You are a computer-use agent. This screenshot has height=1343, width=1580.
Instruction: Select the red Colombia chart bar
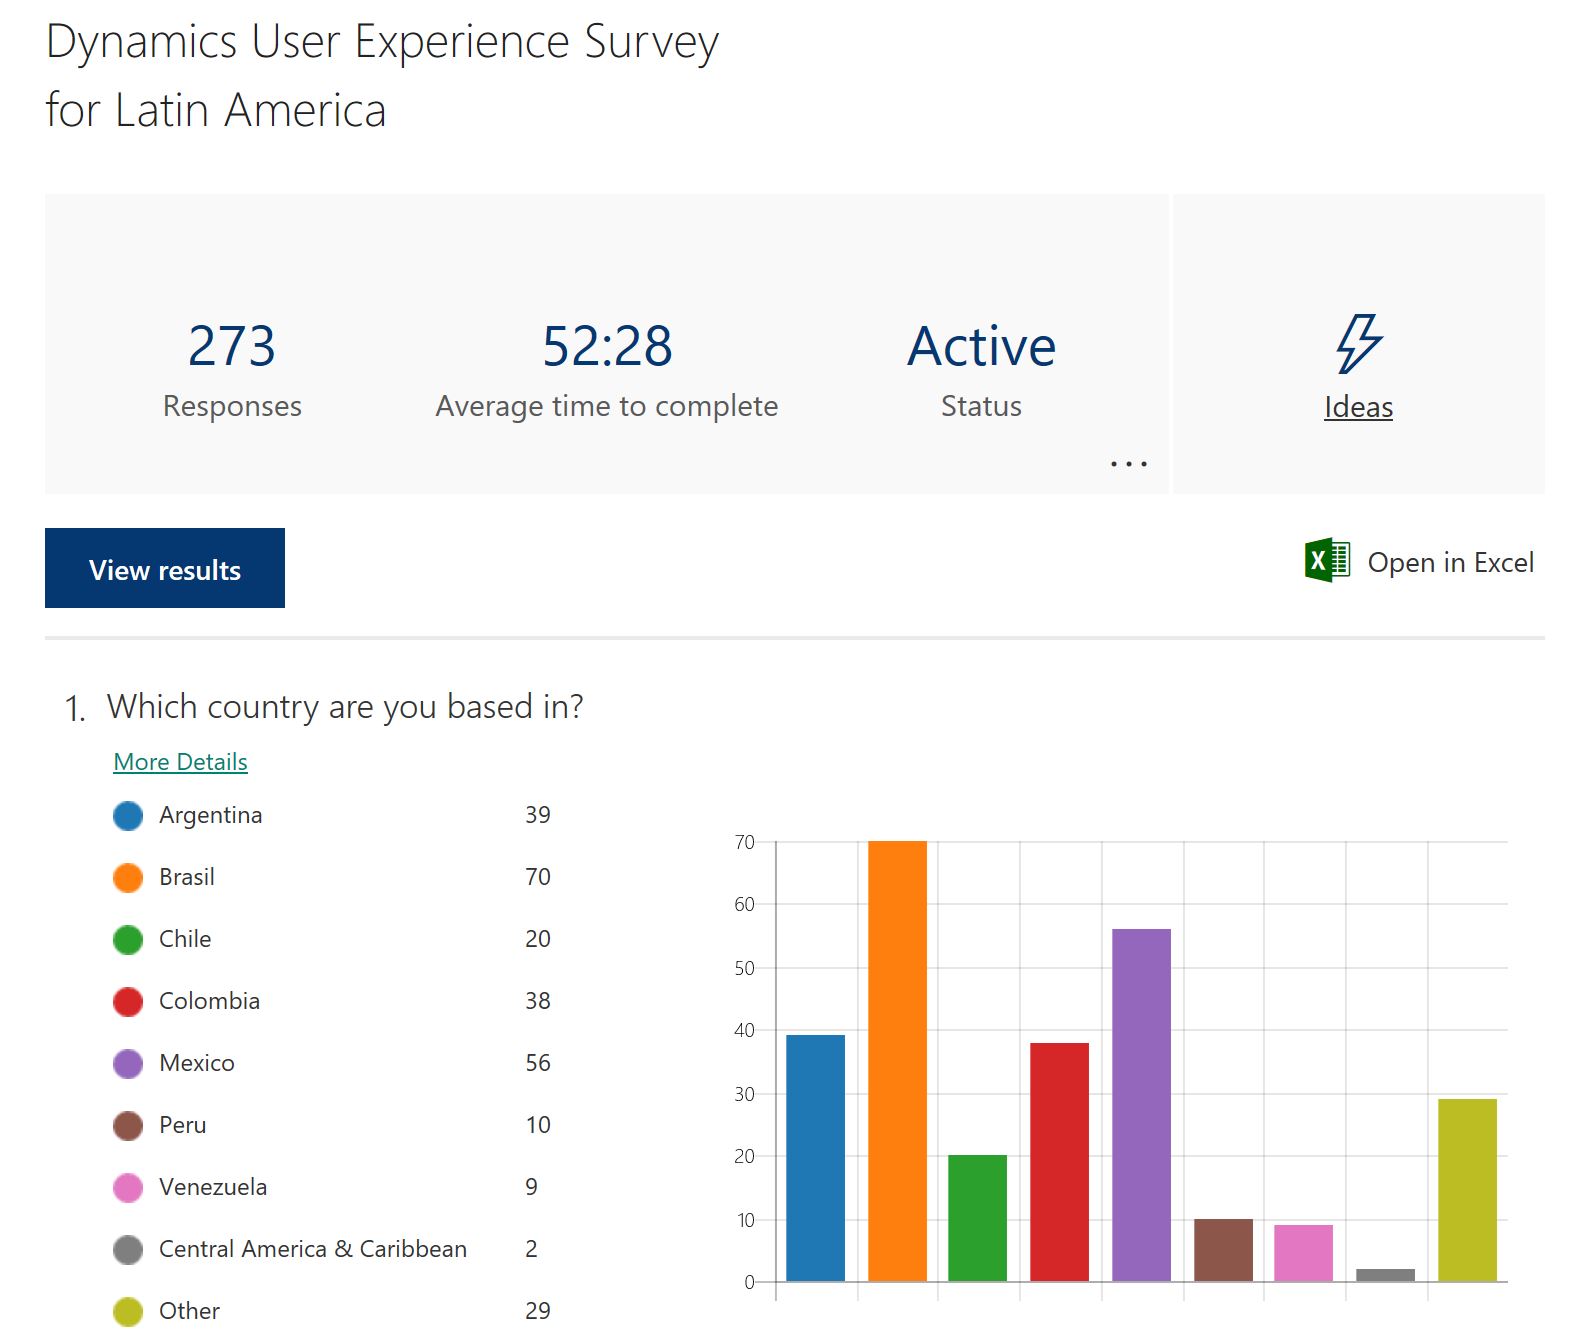coord(1060,1162)
